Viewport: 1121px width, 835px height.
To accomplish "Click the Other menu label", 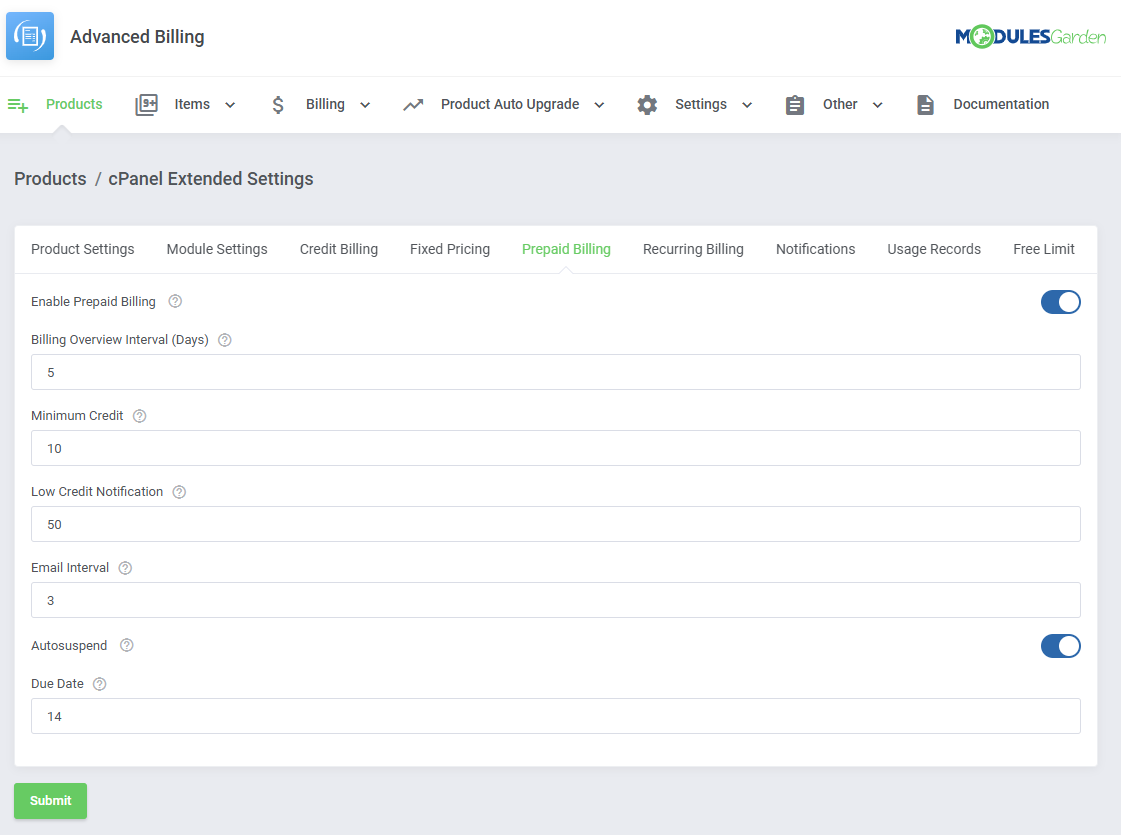I will click(x=840, y=104).
